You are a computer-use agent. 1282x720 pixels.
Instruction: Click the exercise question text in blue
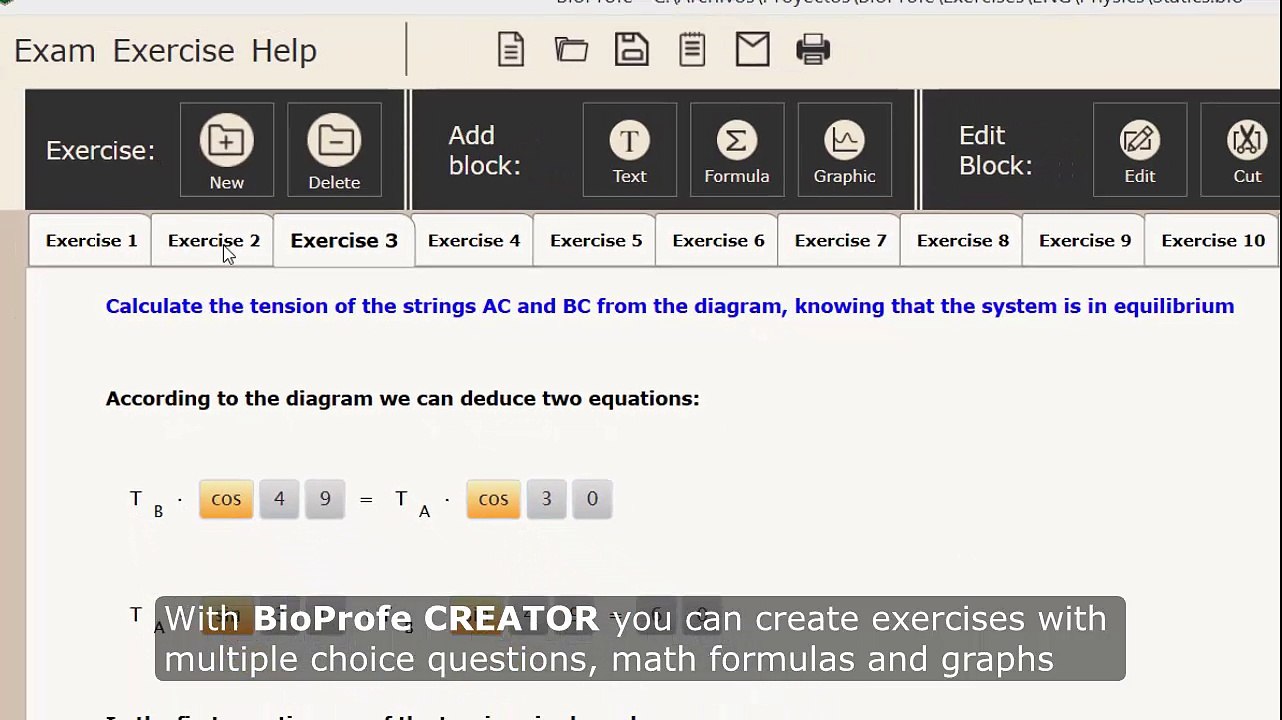(669, 307)
